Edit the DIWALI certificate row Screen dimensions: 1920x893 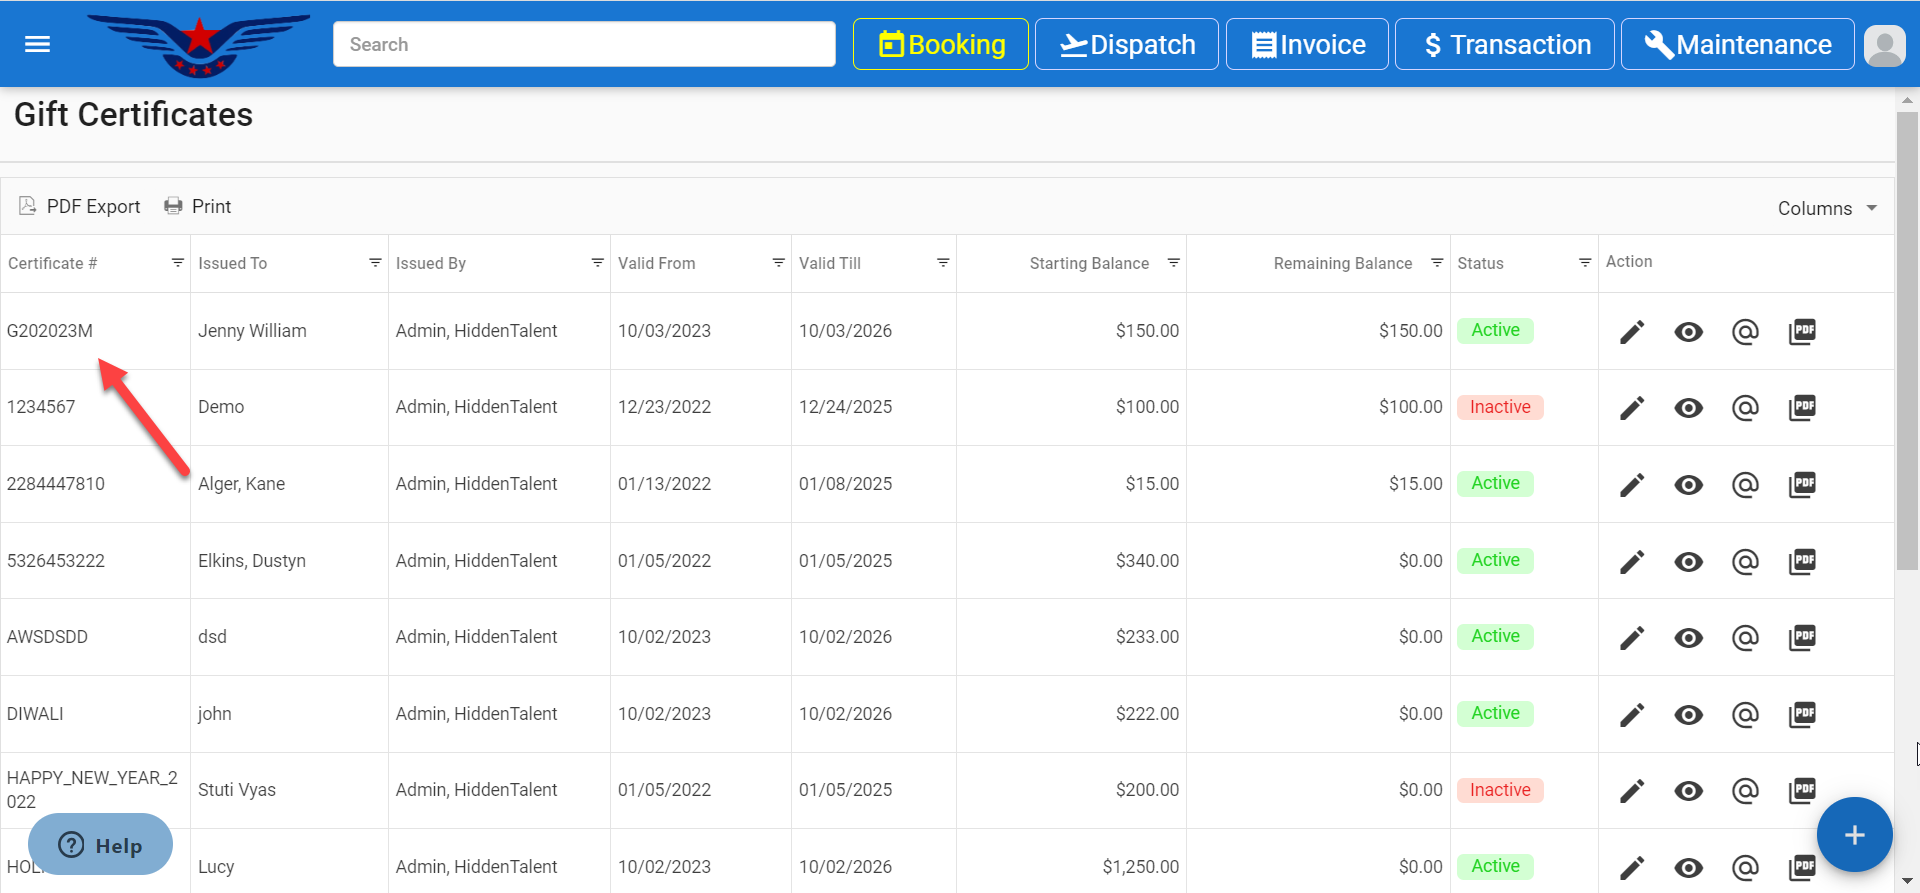pyautogui.click(x=1632, y=715)
